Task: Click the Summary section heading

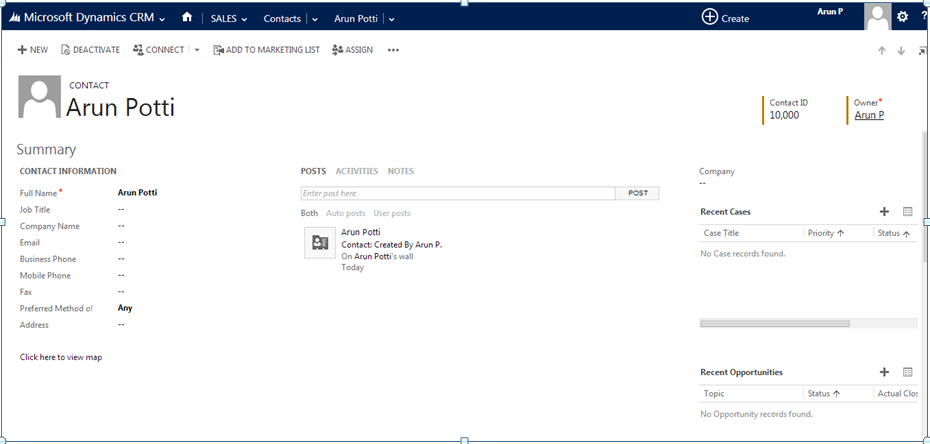Action: pyautogui.click(x=46, y=149)
